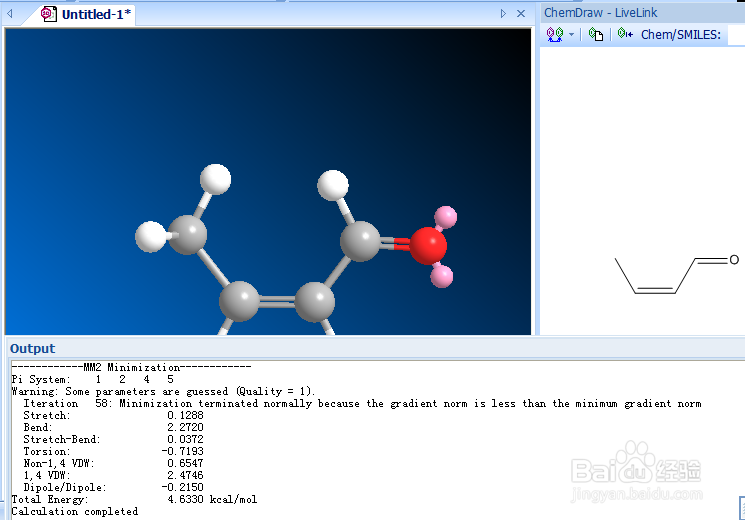
Task: Click the 'Pi System: 1 2 4 5' line
Action: pos(93,379)
